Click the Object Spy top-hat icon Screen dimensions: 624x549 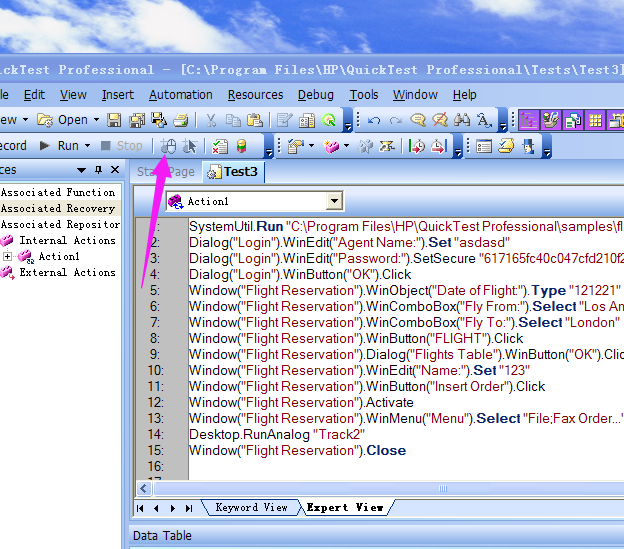point(528,146)
